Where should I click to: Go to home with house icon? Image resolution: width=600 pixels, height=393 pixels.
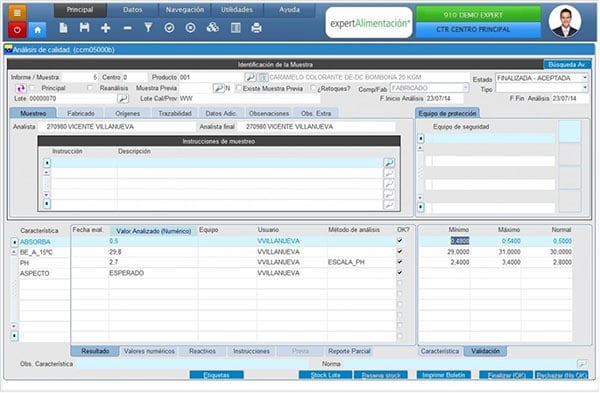38,29
